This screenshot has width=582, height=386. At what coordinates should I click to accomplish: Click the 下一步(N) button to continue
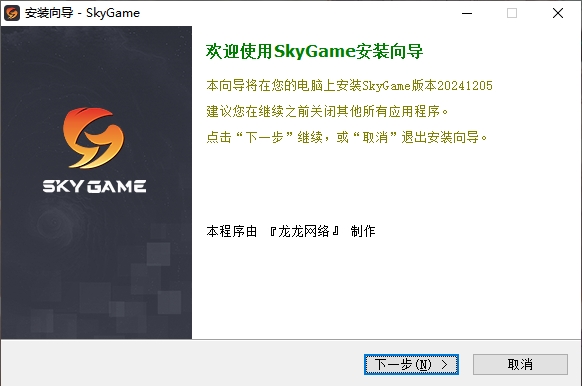411,364
